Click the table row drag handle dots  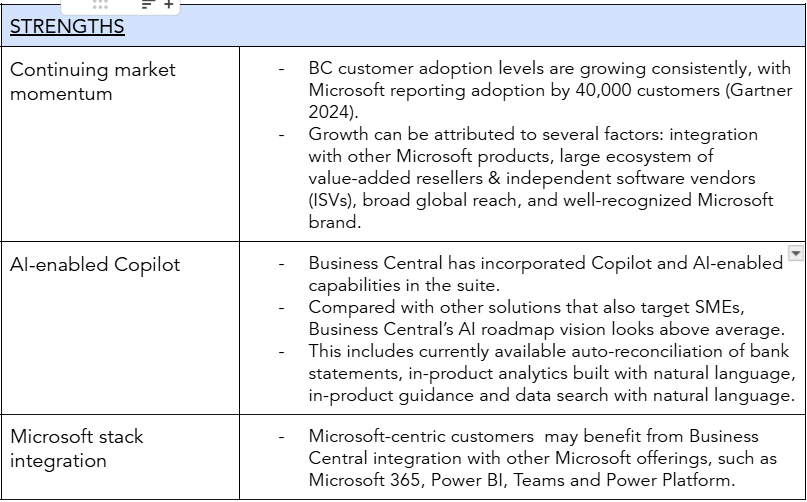(x=100, y=5)
